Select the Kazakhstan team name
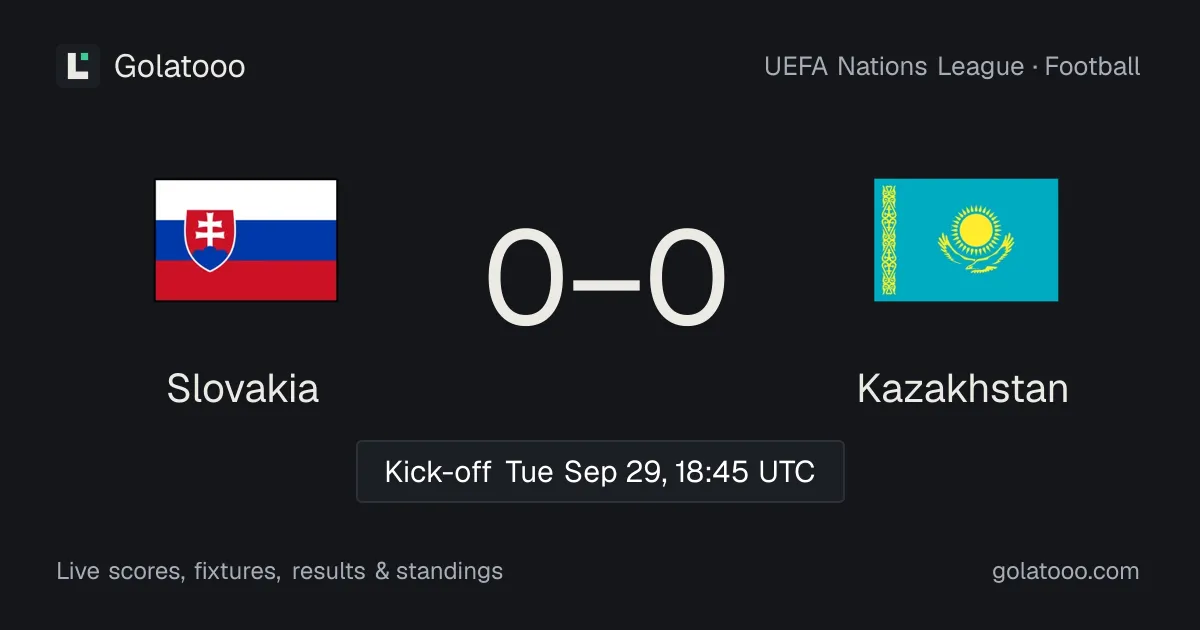The width and height of the screenshot is (1200, 630). click(x=963, y=388)
